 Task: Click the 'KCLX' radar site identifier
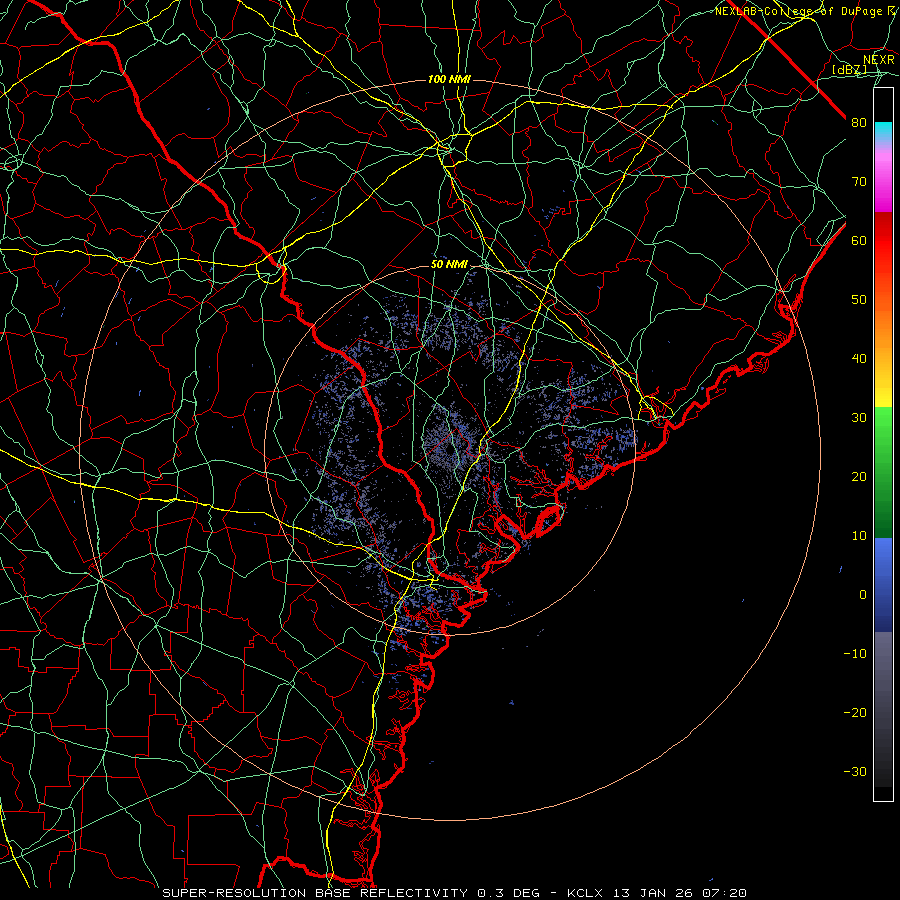585,893
